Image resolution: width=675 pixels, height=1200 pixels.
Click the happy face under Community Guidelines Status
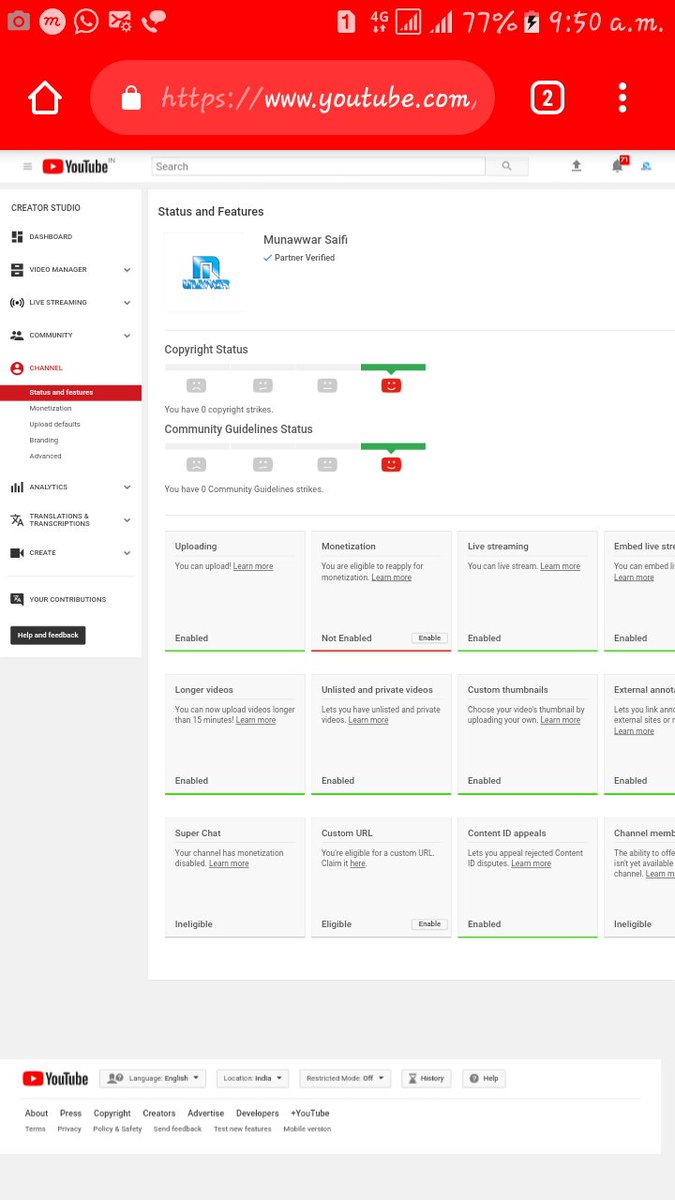pos(391,465)
